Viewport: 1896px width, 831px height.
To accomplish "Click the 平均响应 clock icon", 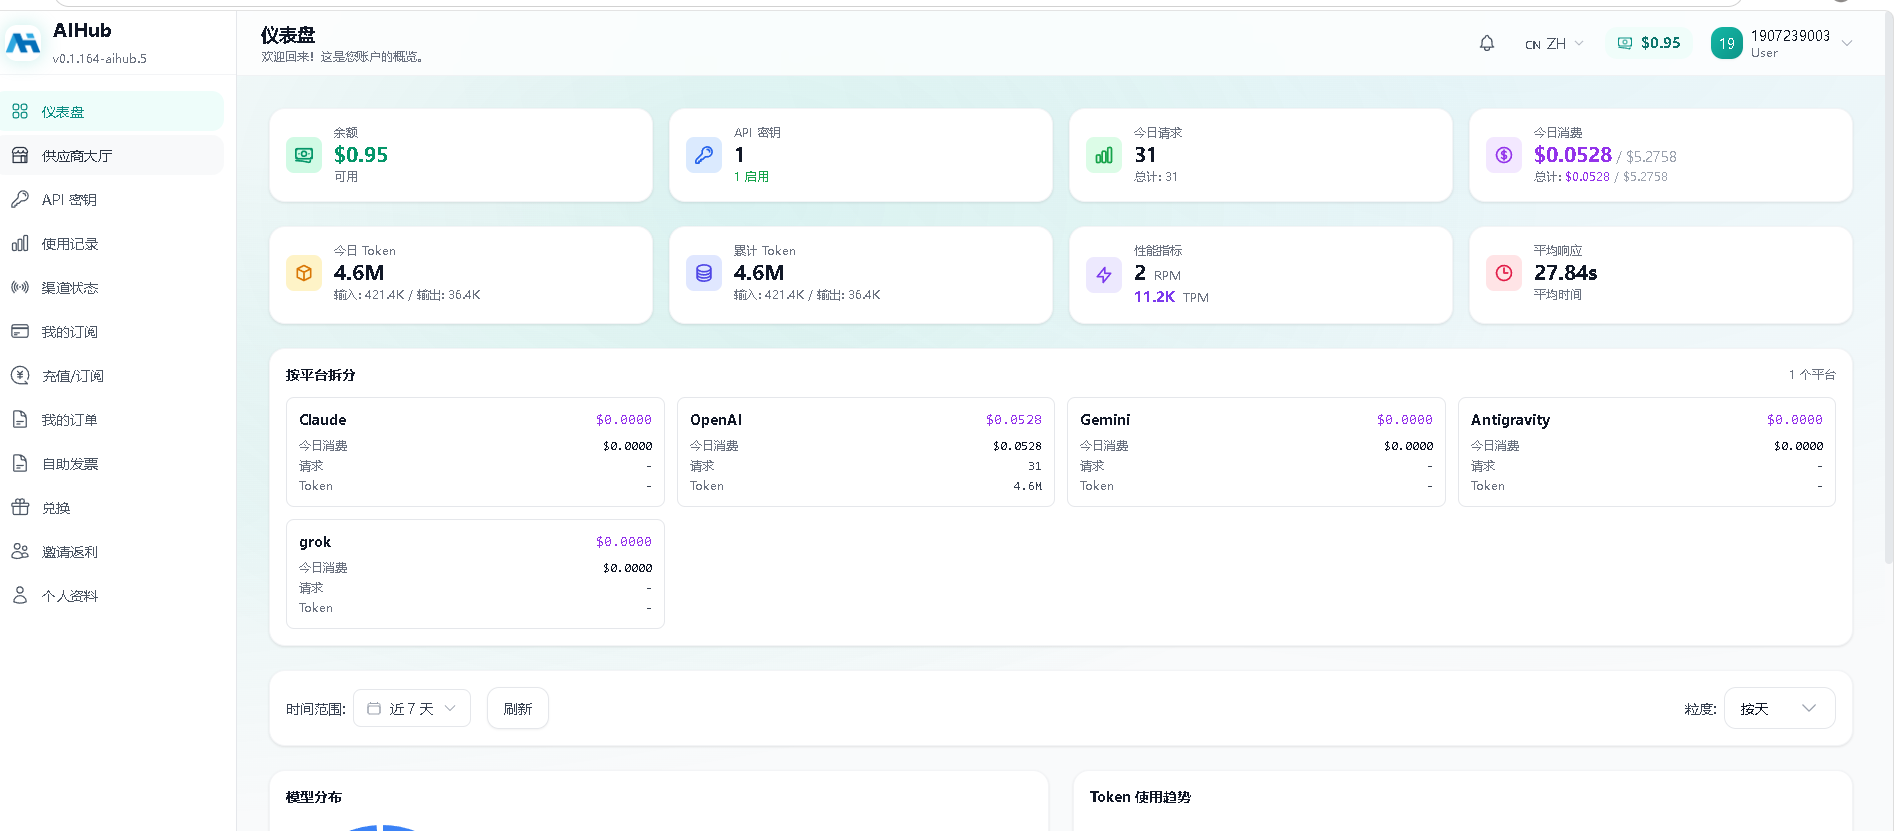I will [x=1504, y=273].
